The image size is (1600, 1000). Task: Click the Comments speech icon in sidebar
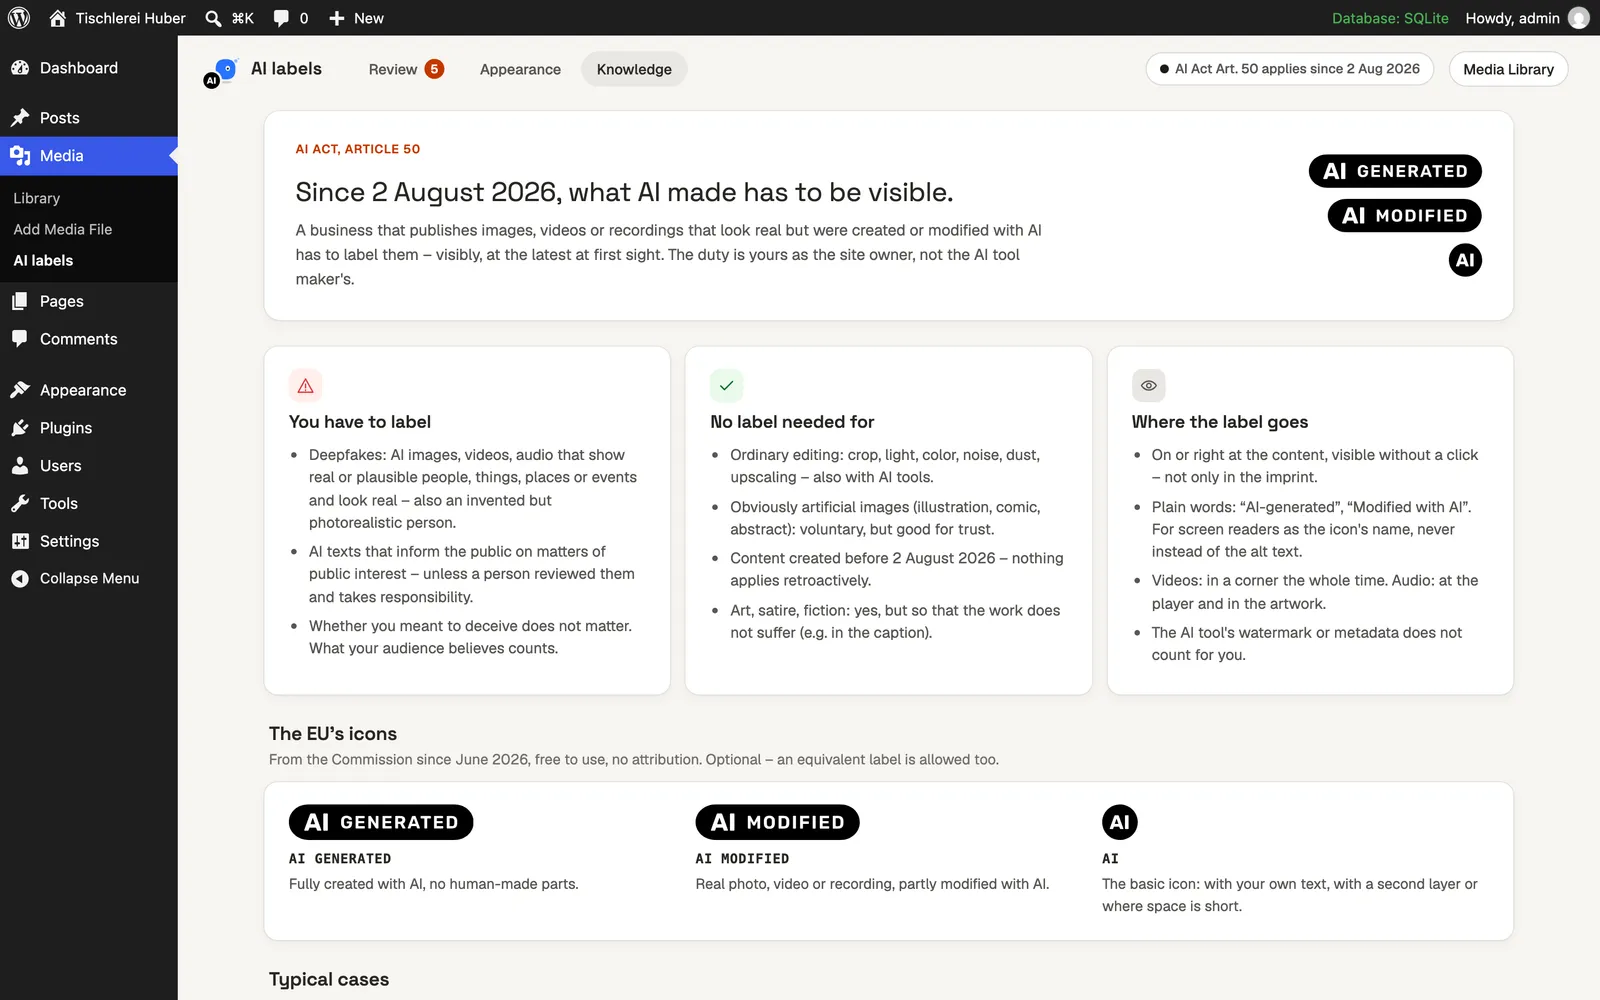pos(20,339)
